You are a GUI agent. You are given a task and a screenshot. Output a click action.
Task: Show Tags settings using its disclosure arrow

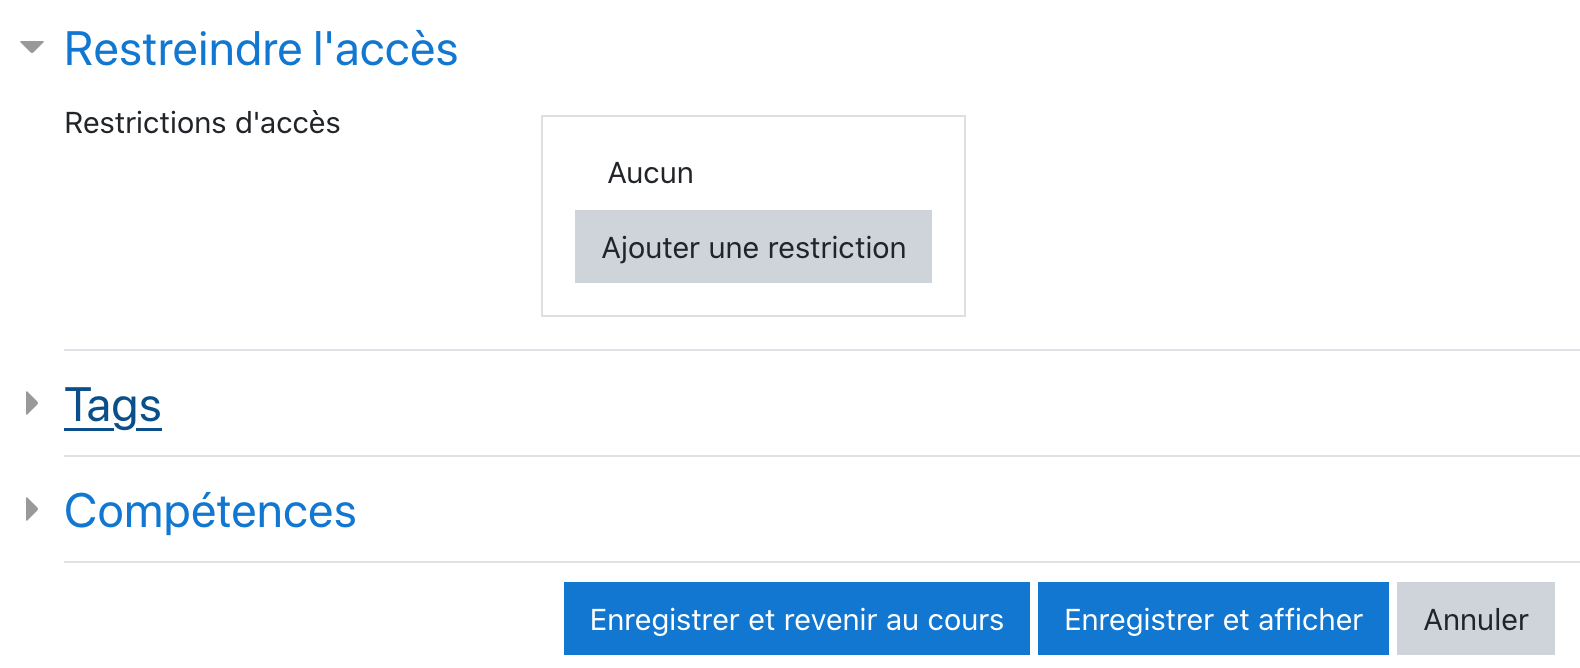[32, 403]
